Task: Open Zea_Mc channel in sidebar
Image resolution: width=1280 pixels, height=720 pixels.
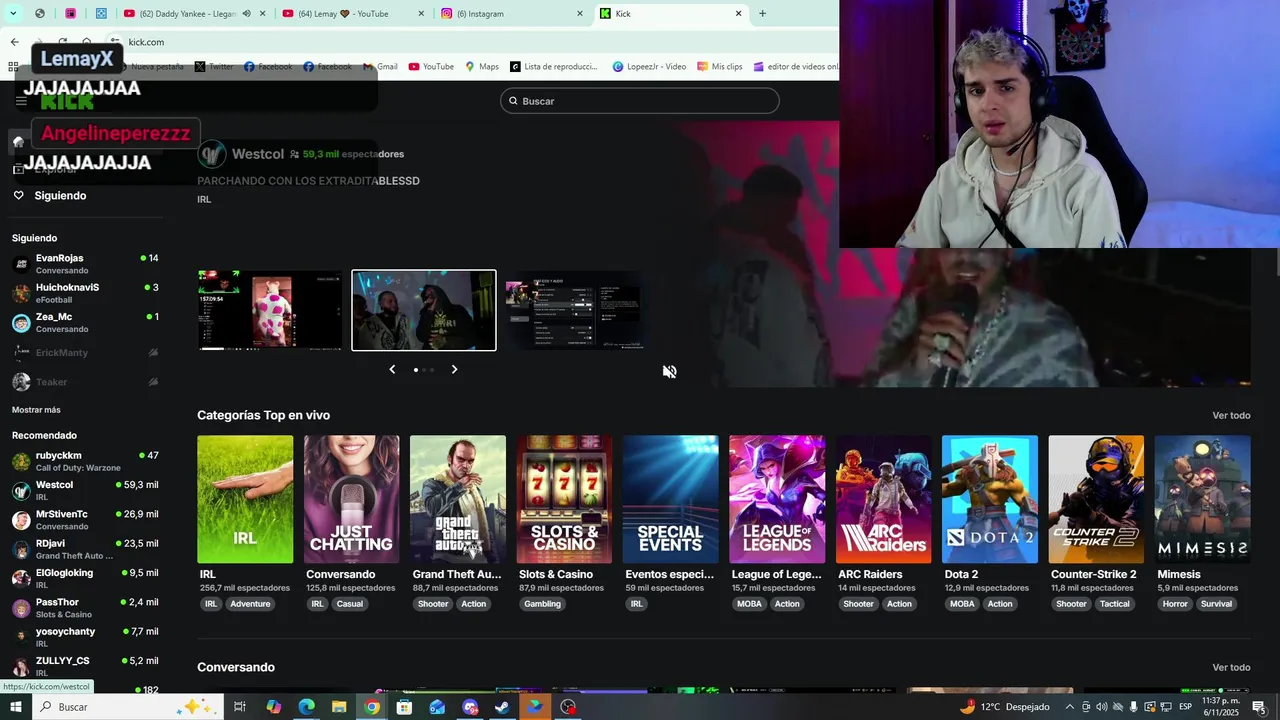Action: tap(85, 322)
